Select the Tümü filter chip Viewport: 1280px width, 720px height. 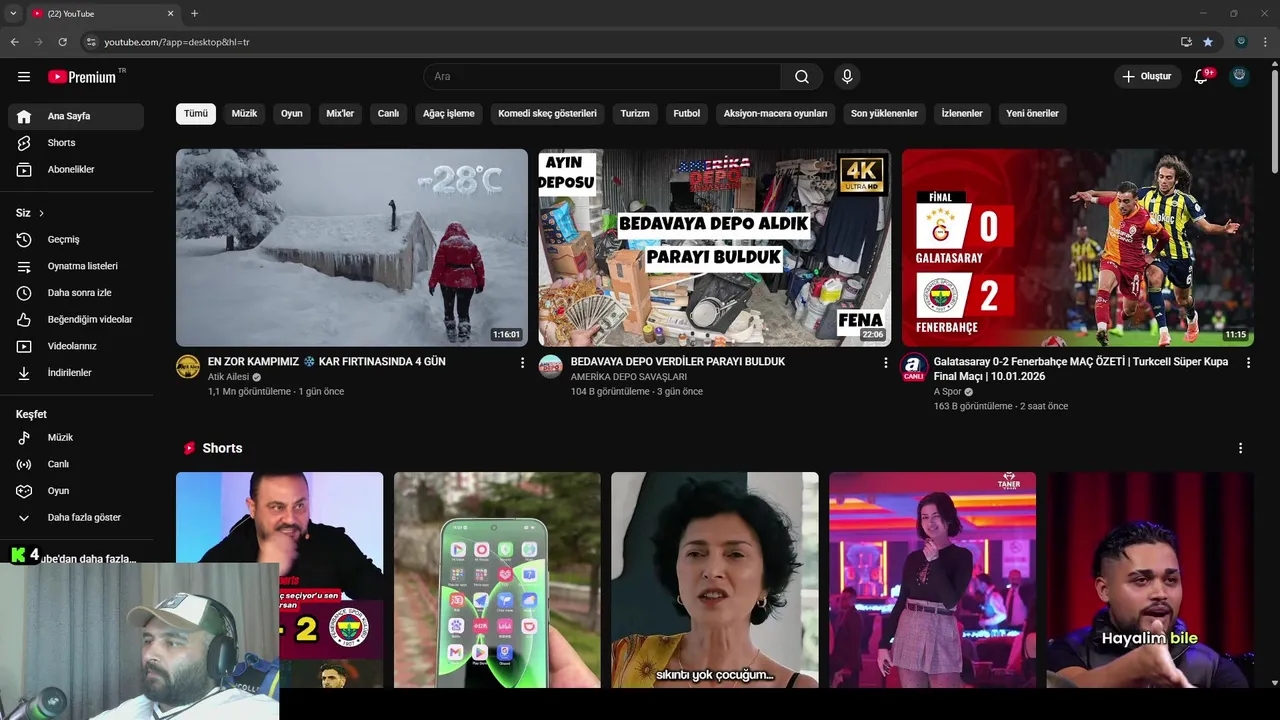pos(196,114)
